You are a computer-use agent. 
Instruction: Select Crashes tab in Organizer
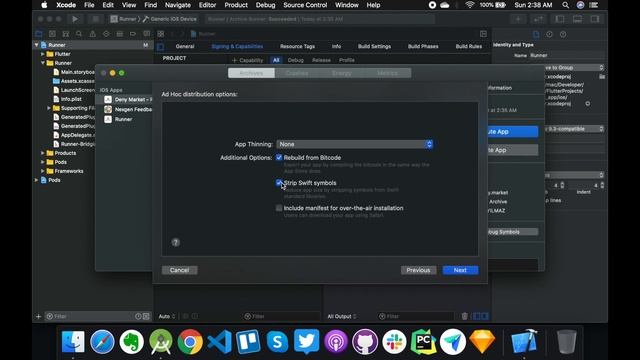[297, 73]
